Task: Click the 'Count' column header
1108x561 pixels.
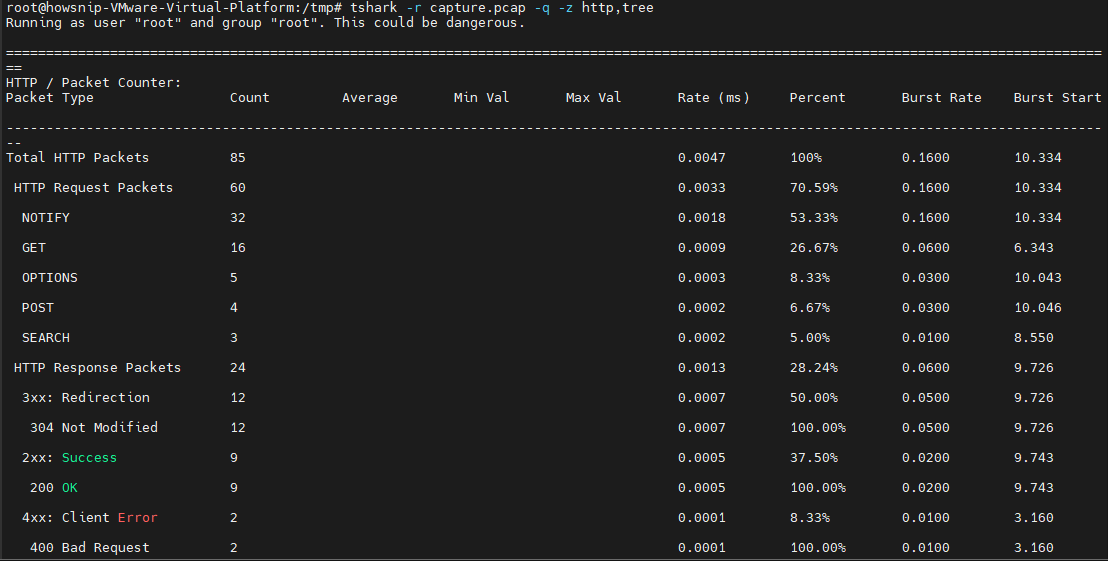Action: point(249,98)
